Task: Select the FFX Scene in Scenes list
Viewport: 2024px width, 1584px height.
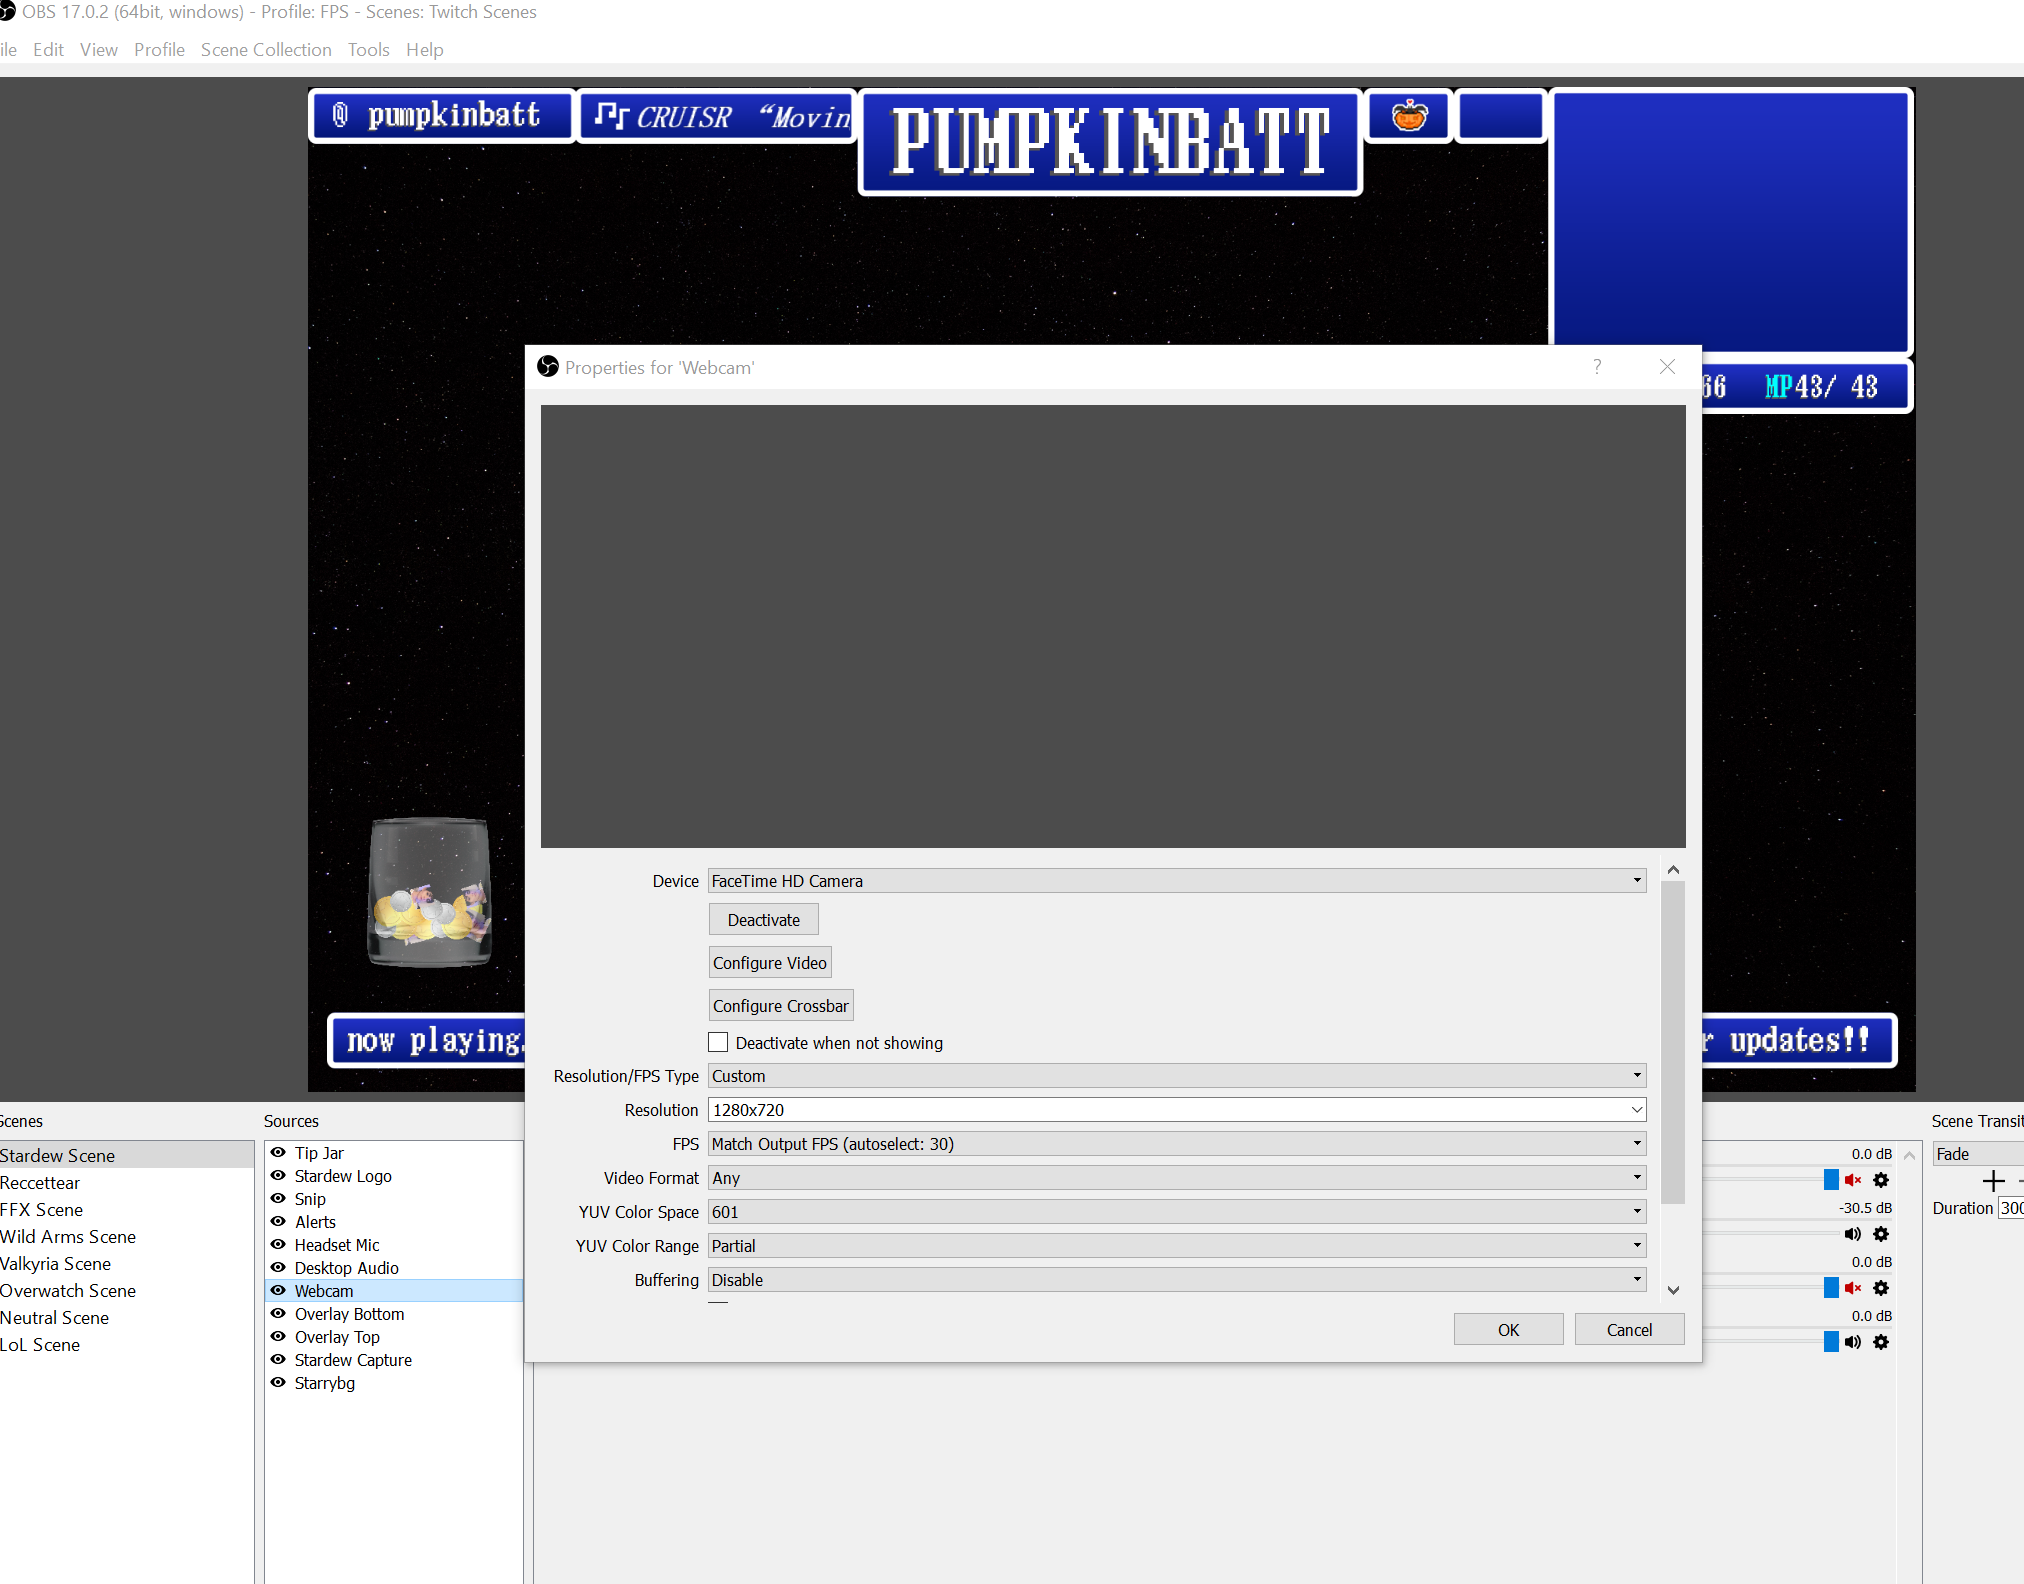Action: tap(42, 1210)
